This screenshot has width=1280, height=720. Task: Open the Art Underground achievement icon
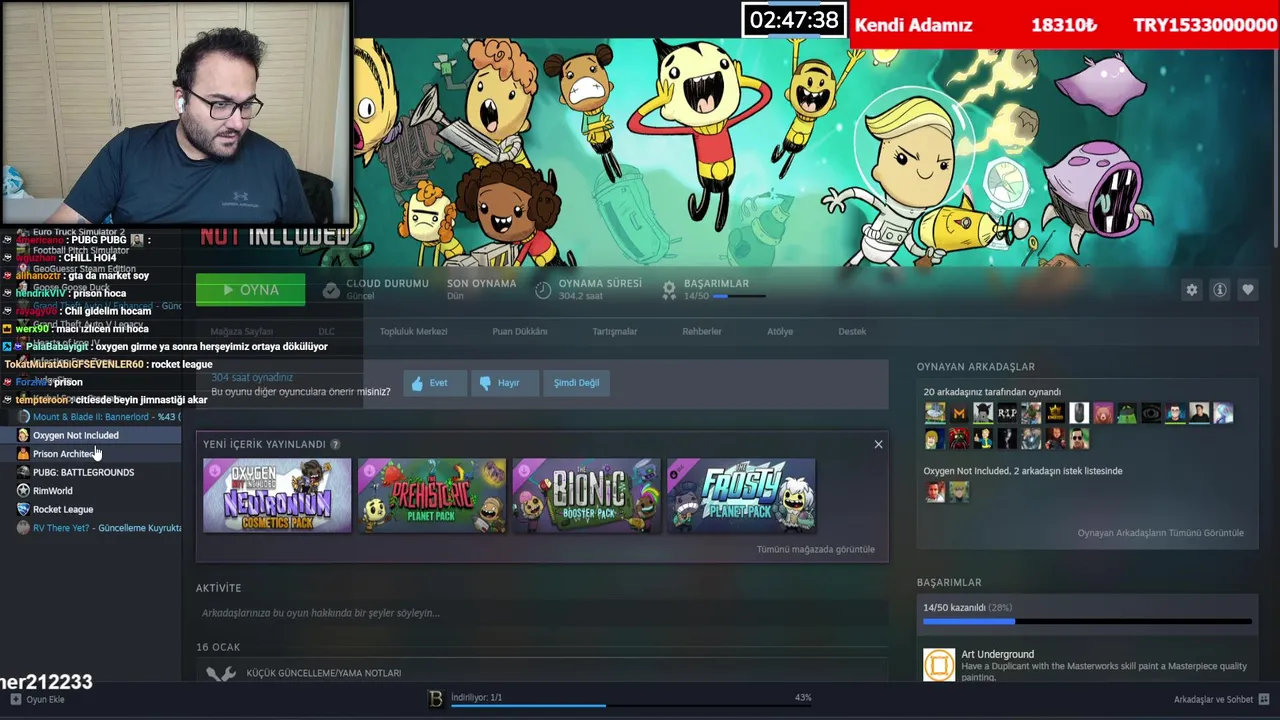[x=939, y=665]
